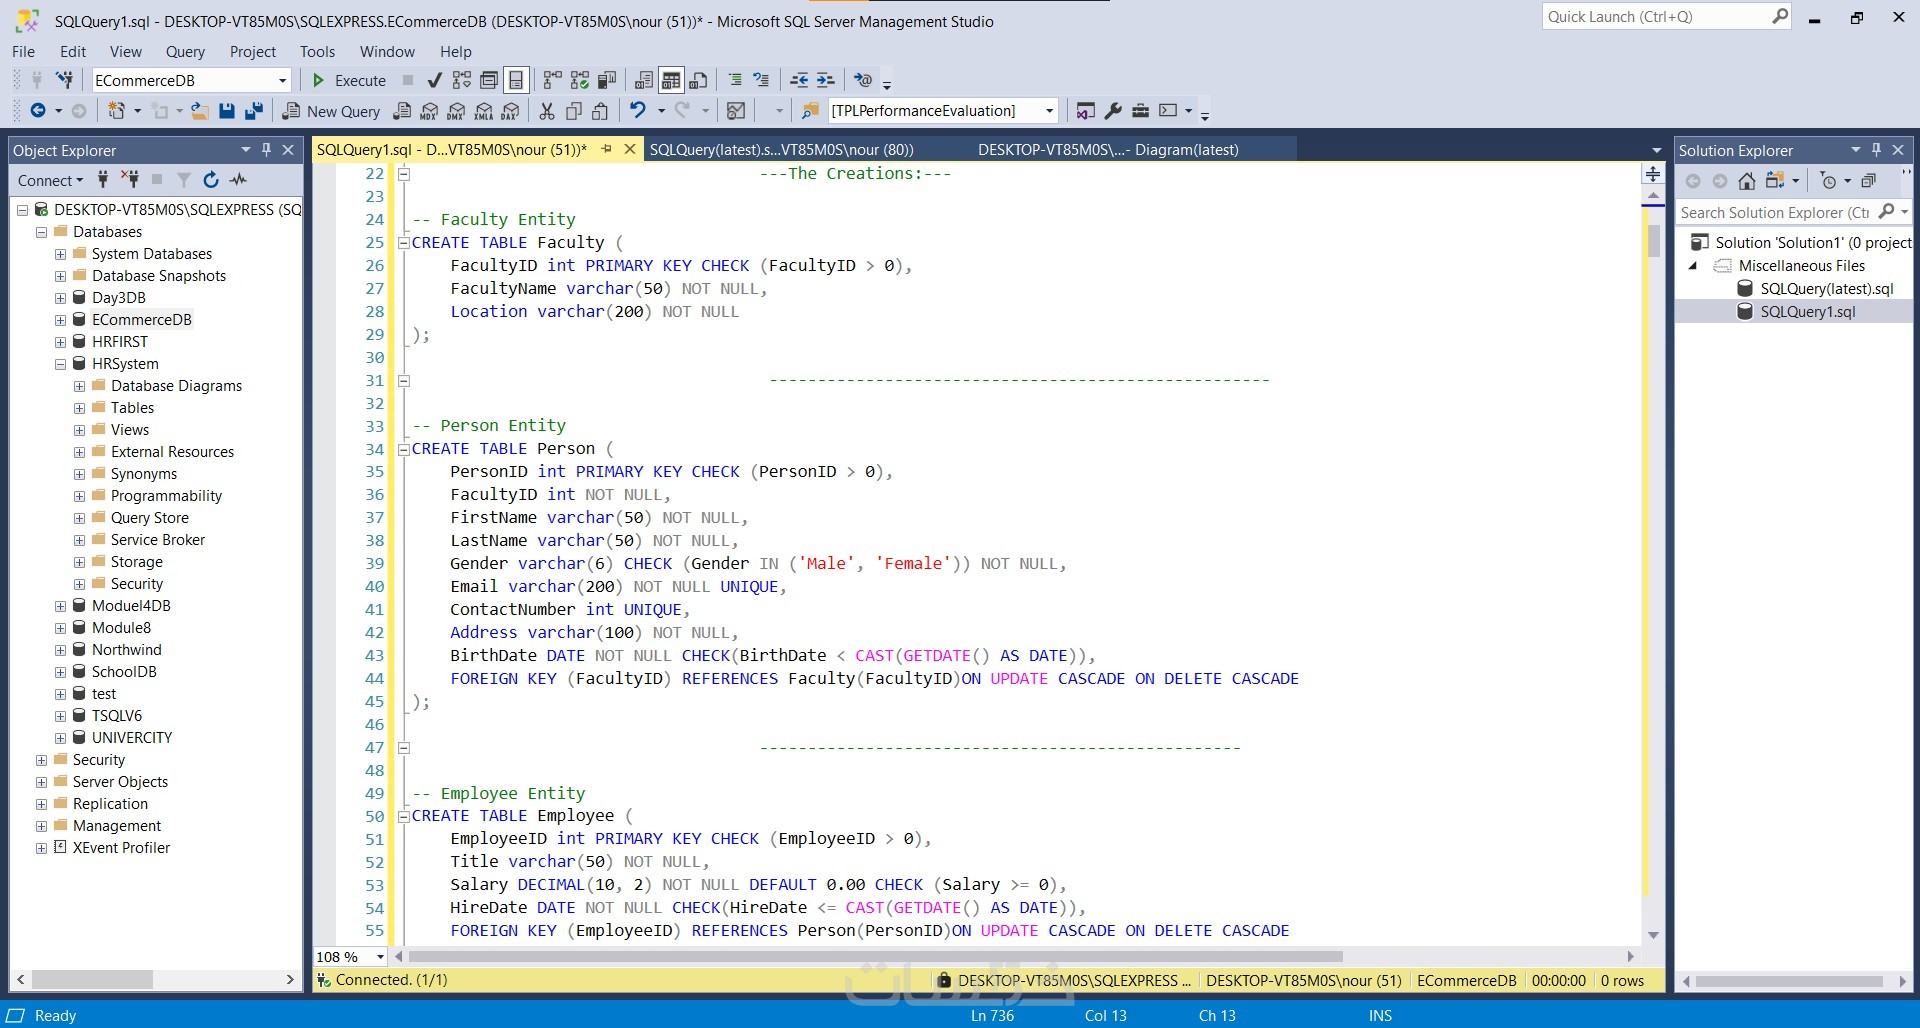Open the ECommerceDB database dropdown
This screenshot has height=1028, width=1920.
[x=282, y=80]
